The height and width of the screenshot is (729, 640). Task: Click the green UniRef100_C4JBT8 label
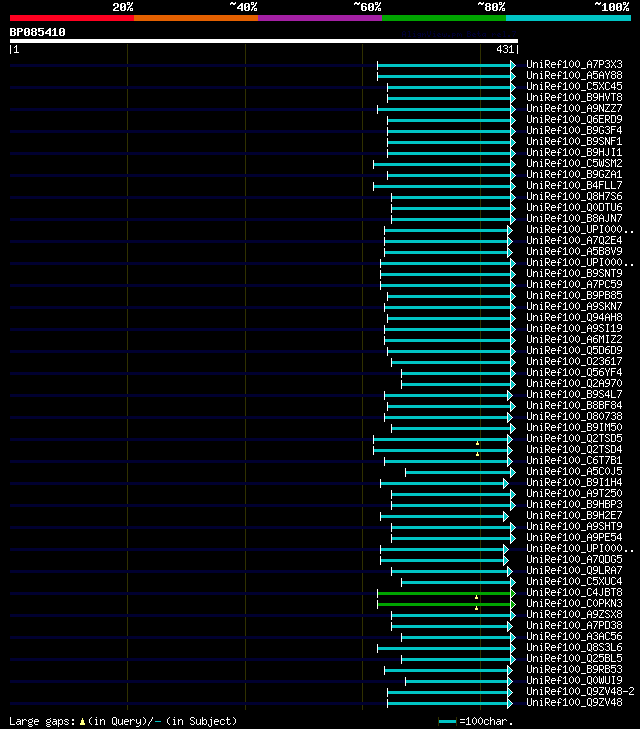pyautogui.click(x=574, y=593)
